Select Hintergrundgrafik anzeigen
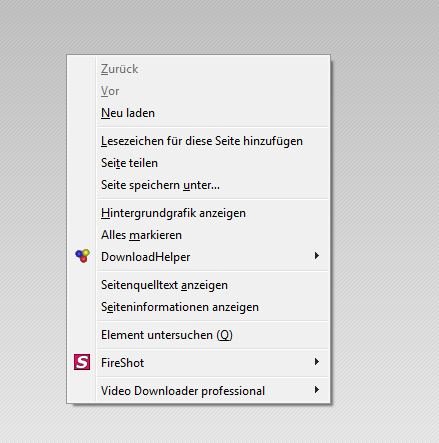The width and height of the screenshot is (439, 443). 198,213
